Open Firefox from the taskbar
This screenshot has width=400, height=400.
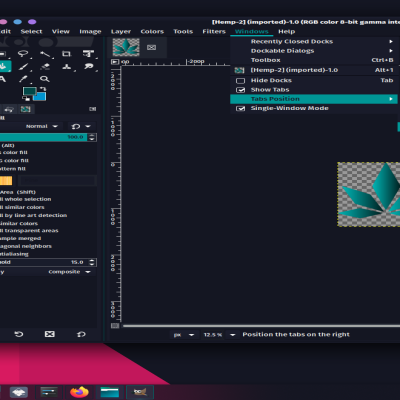click(79, 392)
